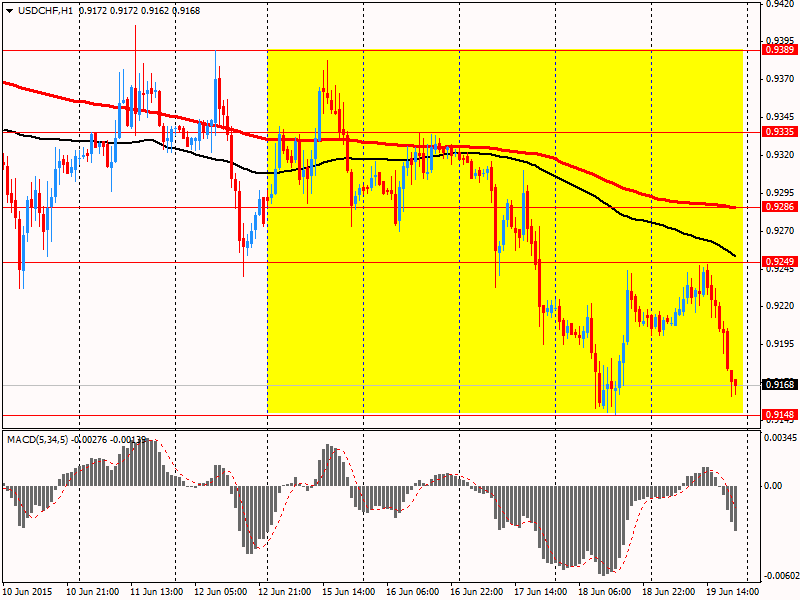Open the dropdown arrow beside USDCHF,H1
Viewport: 800px width, 600px height.
pos(8,10)
